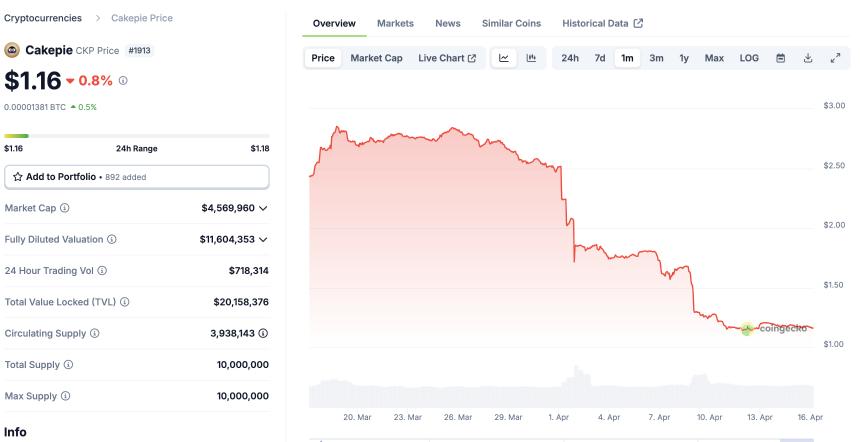Open the calendar date picker icon
860x442 pixels.
781,58
